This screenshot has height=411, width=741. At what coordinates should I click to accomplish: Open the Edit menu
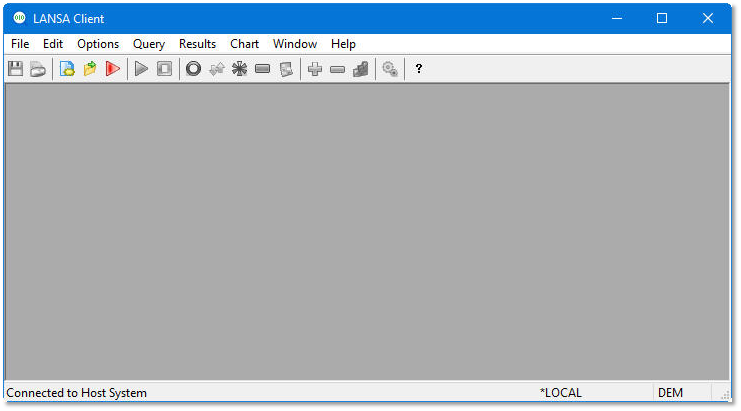(53, 44)
